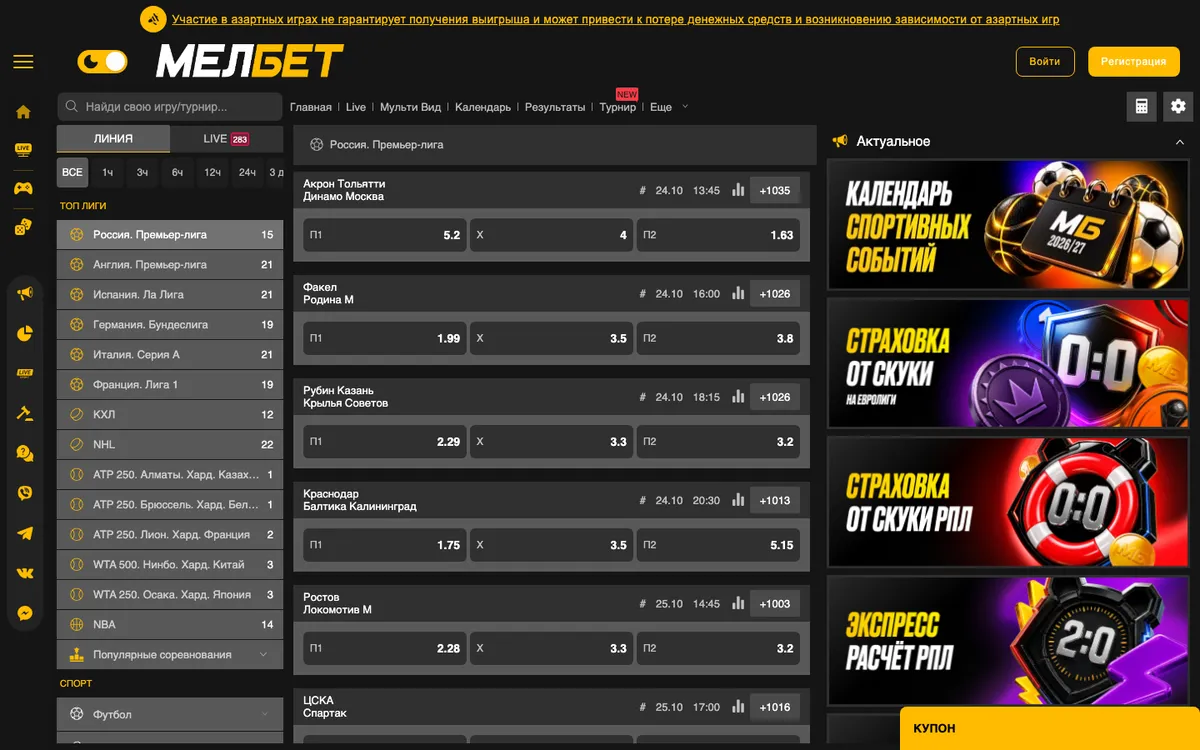The image size is (1200, 750).
Task: Select the 12ч time filter
Action: point(212,173)
